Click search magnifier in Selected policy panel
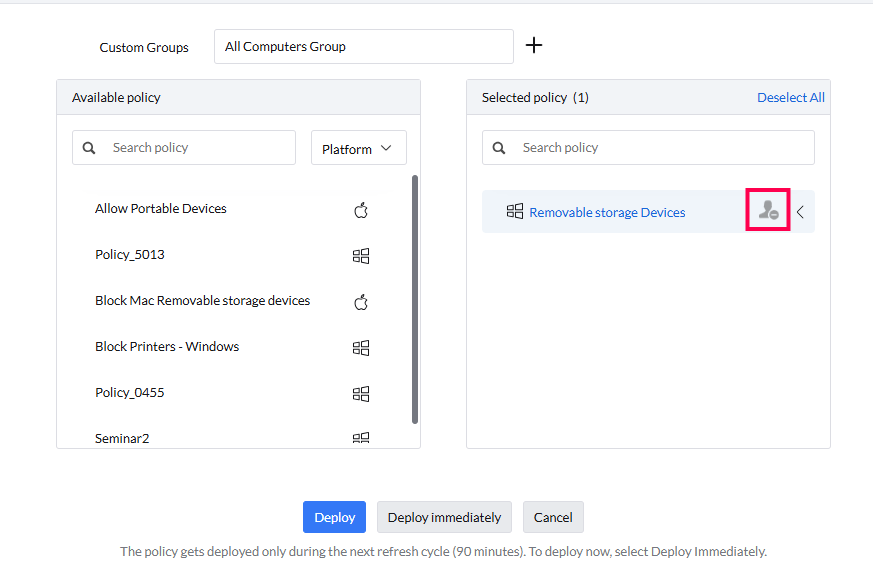 pos(499,148)
